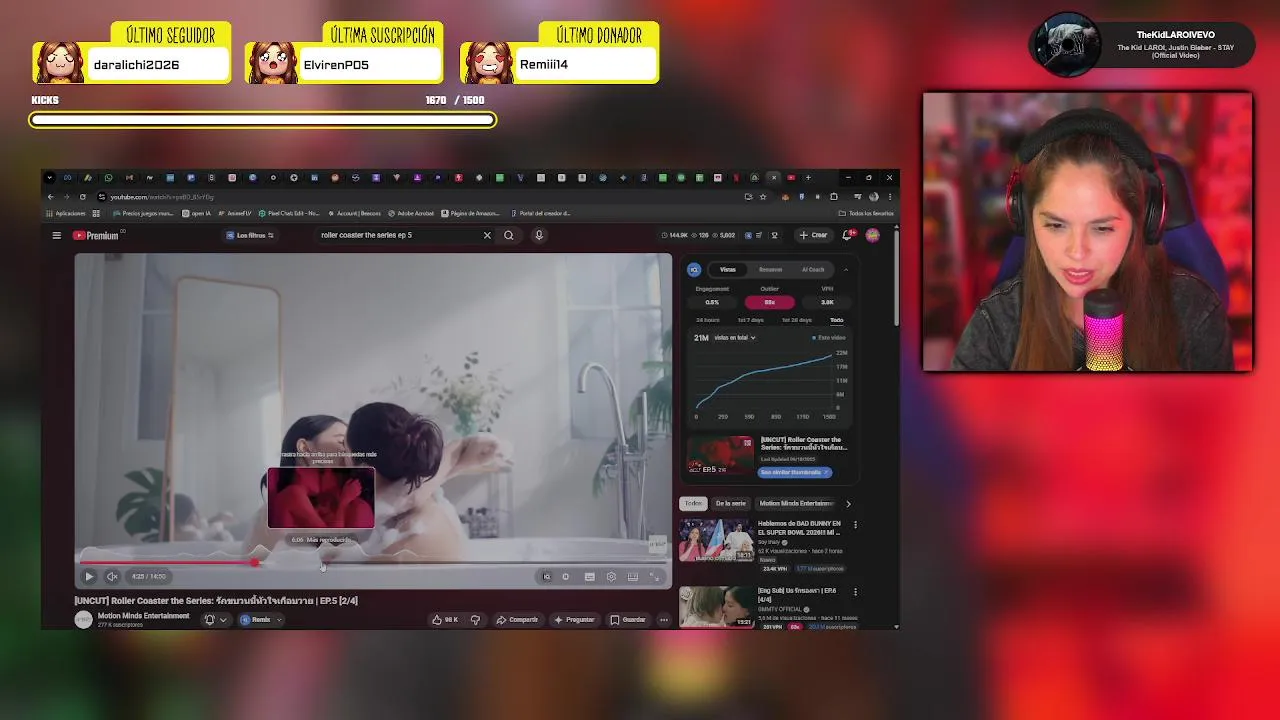The height and width of the screenshot is (720, 1280).
Task: Run search with the magnifier button
Action: 508,235
